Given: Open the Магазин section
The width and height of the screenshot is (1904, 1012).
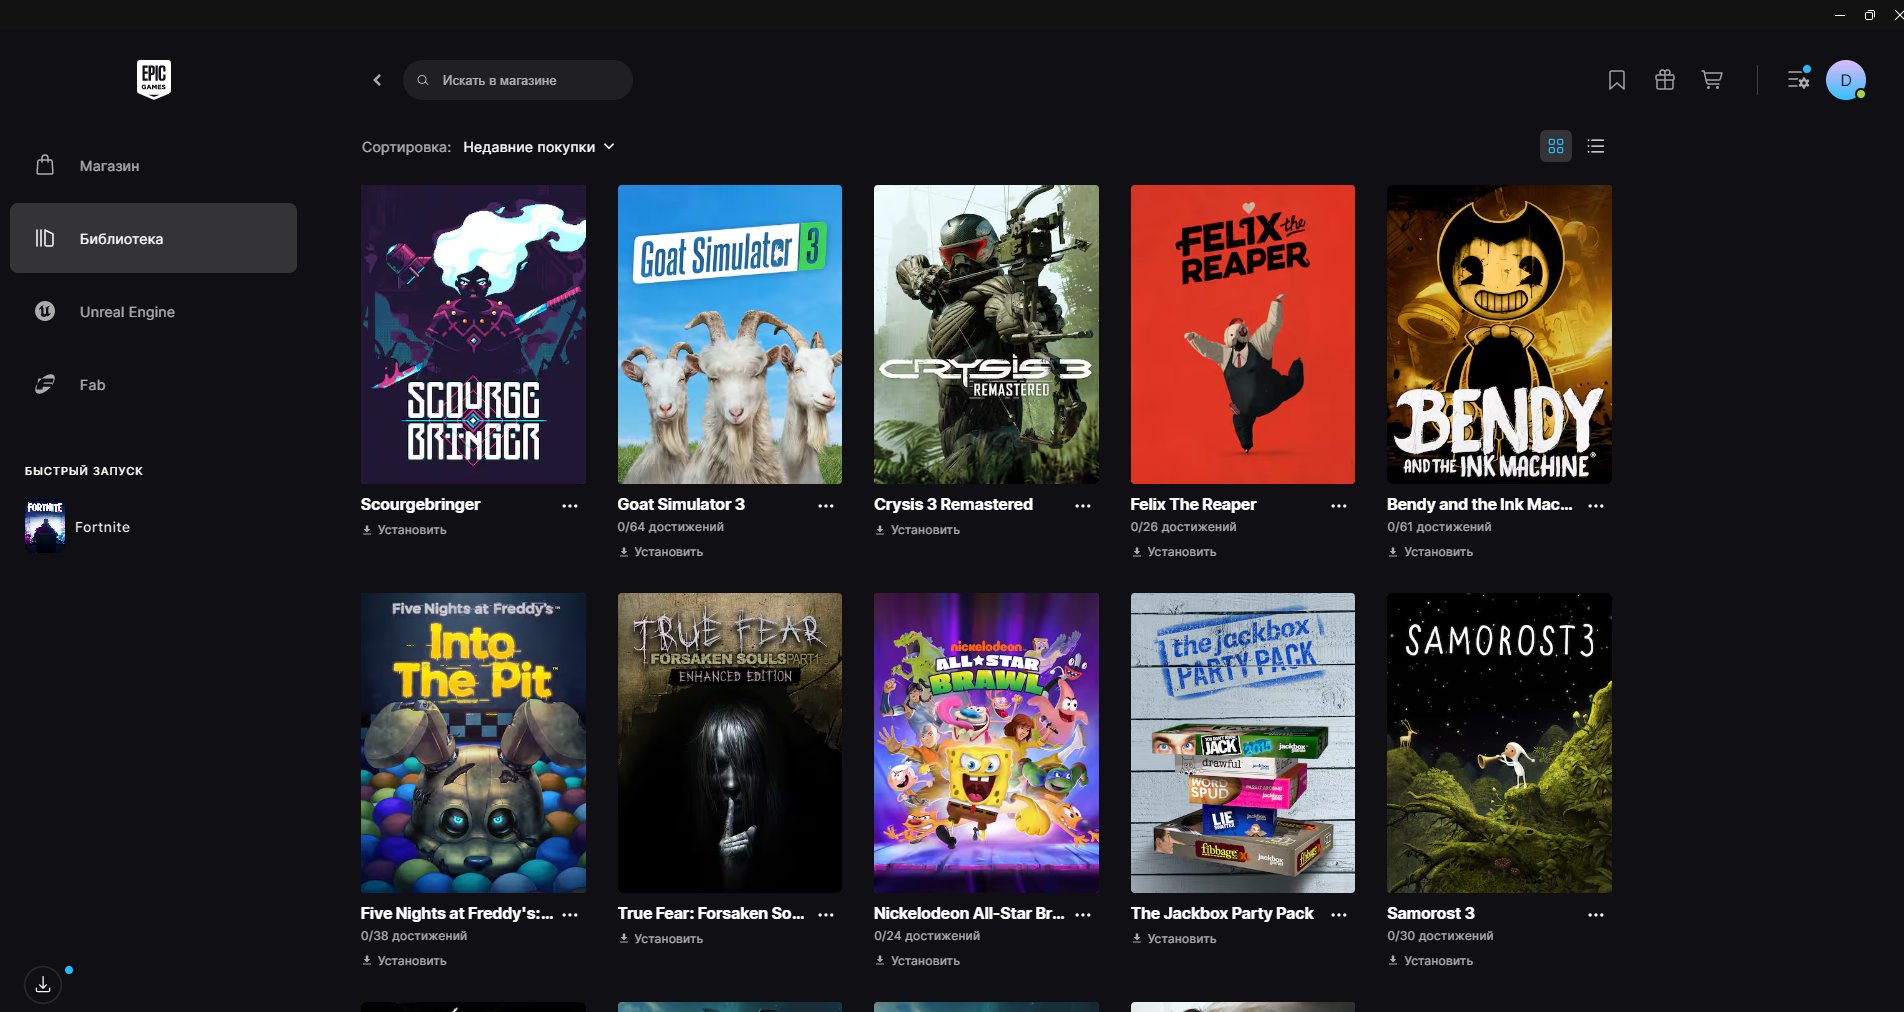Looking at the screenshot, I should pos(153,166).
